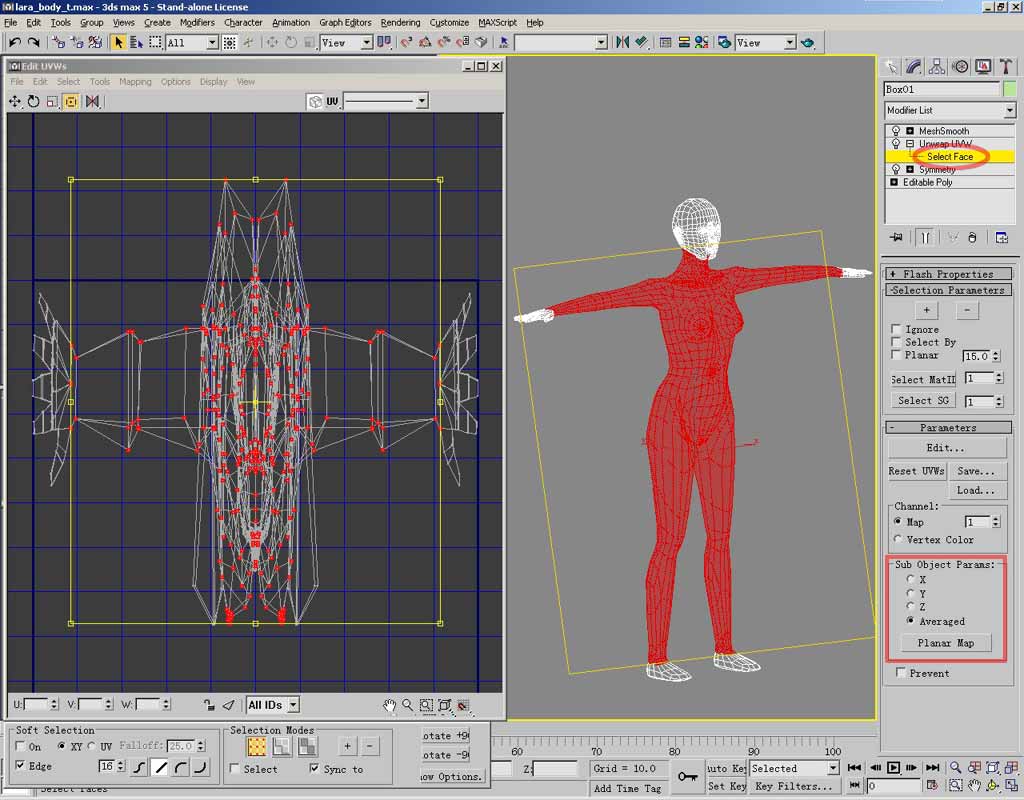
Task: Click the Quick Render teapot icon
Action: click(807, 43)
